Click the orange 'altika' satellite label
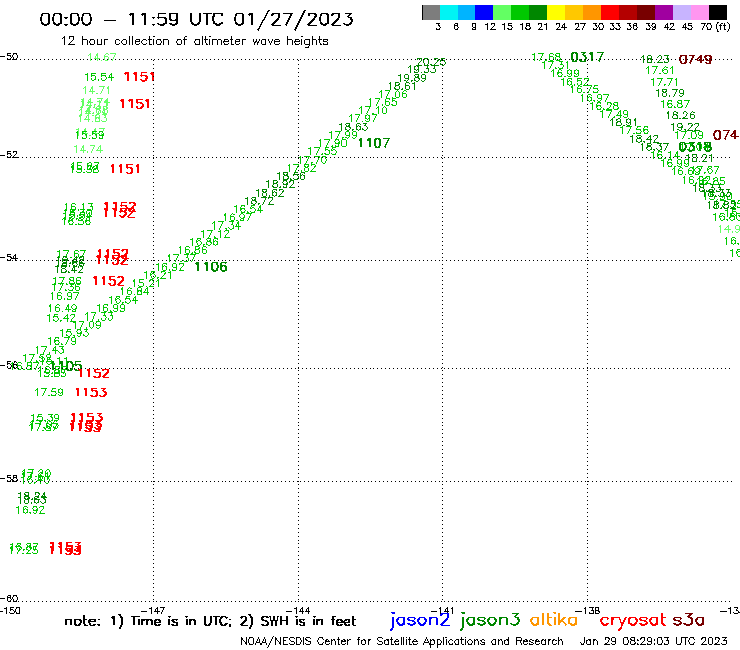This screenshot has width=740, height=650. tap(554, 619)
